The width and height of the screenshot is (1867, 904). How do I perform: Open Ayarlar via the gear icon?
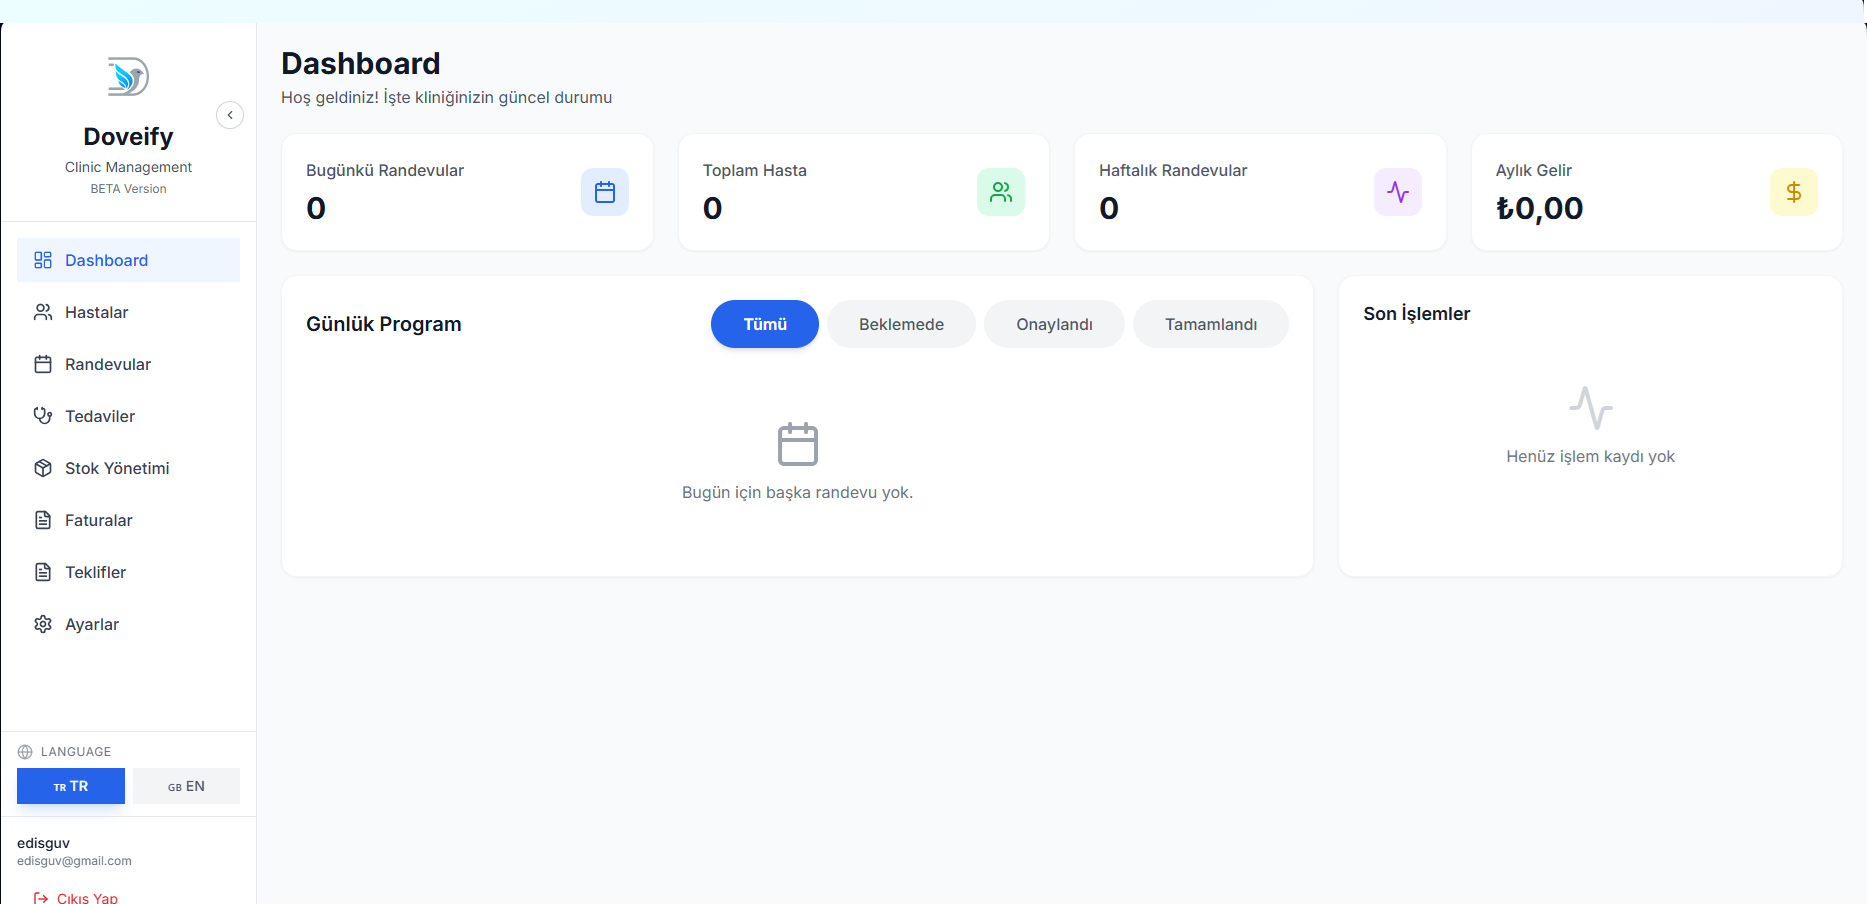42,624
